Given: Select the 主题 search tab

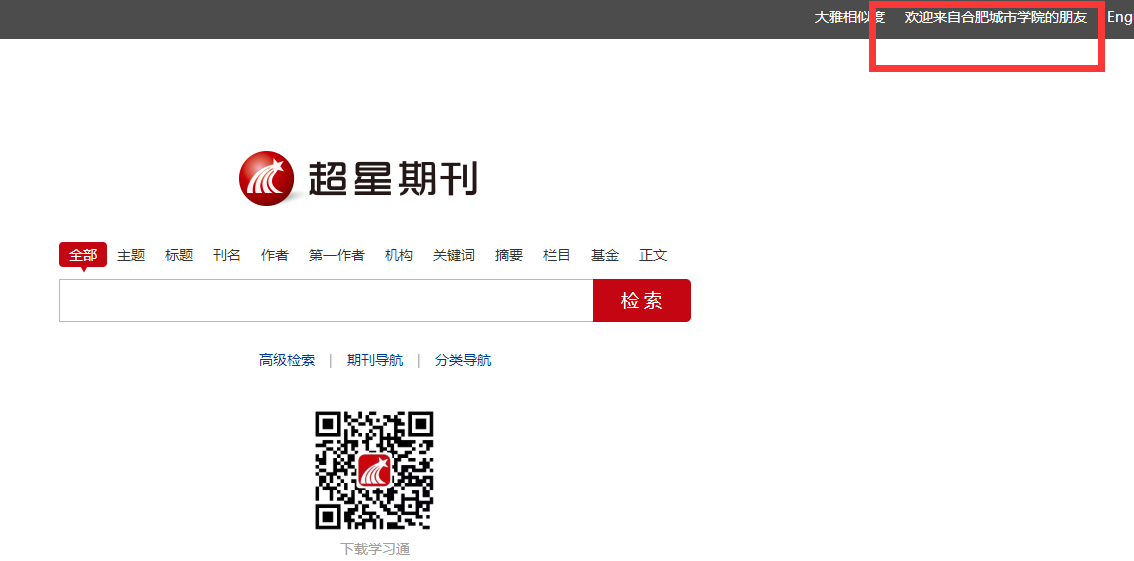Looking at the screenshot, I should (131, 254).
